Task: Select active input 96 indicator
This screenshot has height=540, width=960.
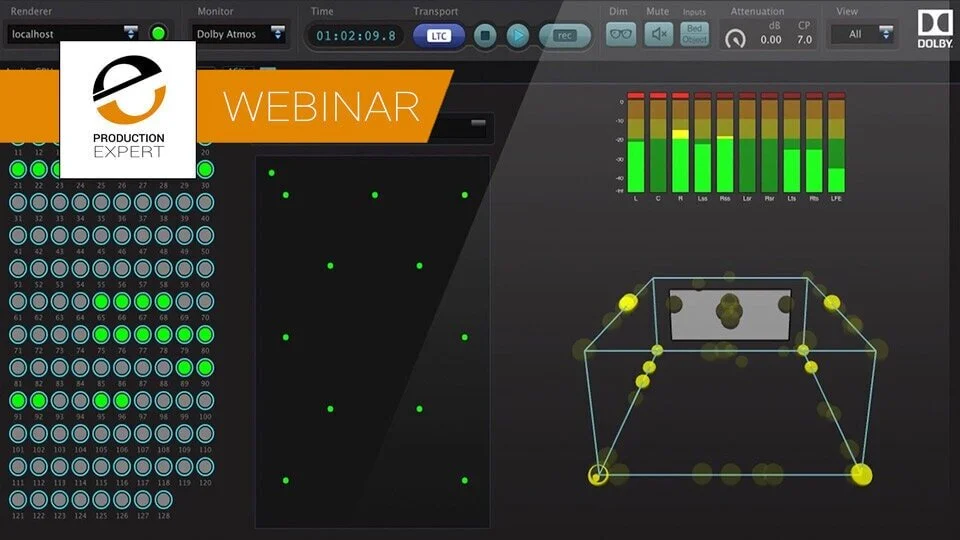Action: coord(122,400)
